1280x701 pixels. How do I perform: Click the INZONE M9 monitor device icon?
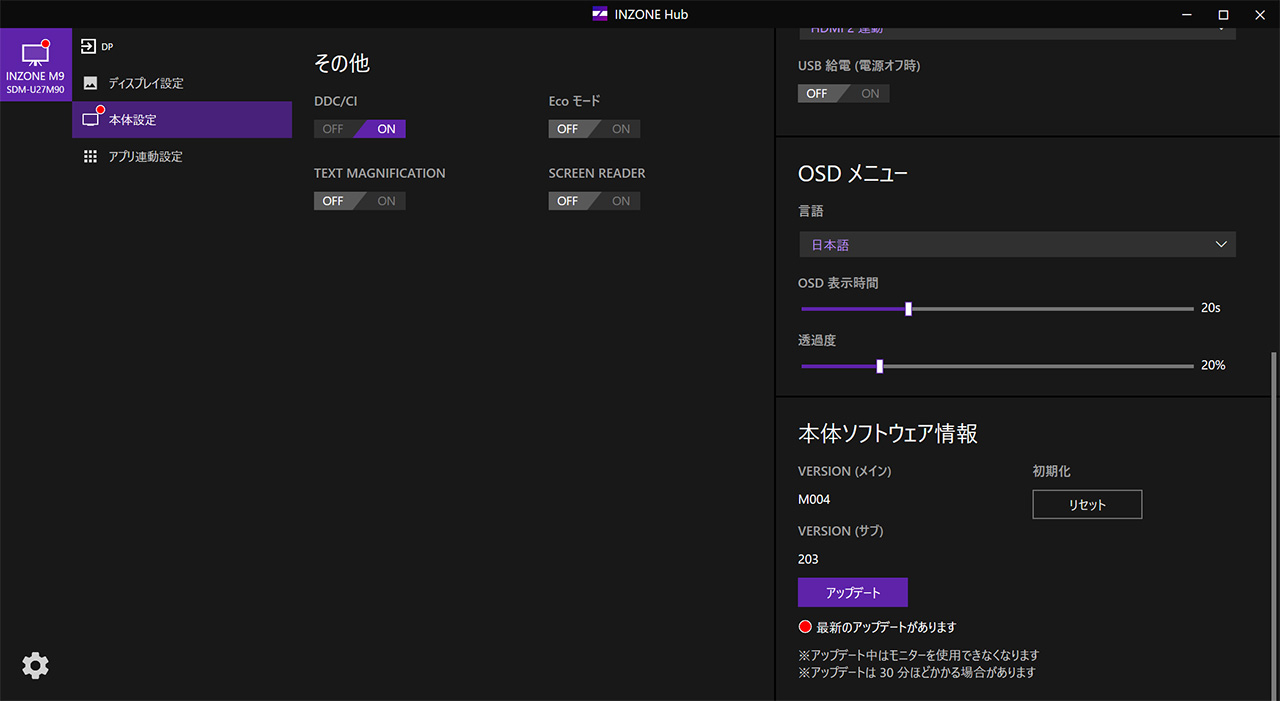[x=35, y=54]
